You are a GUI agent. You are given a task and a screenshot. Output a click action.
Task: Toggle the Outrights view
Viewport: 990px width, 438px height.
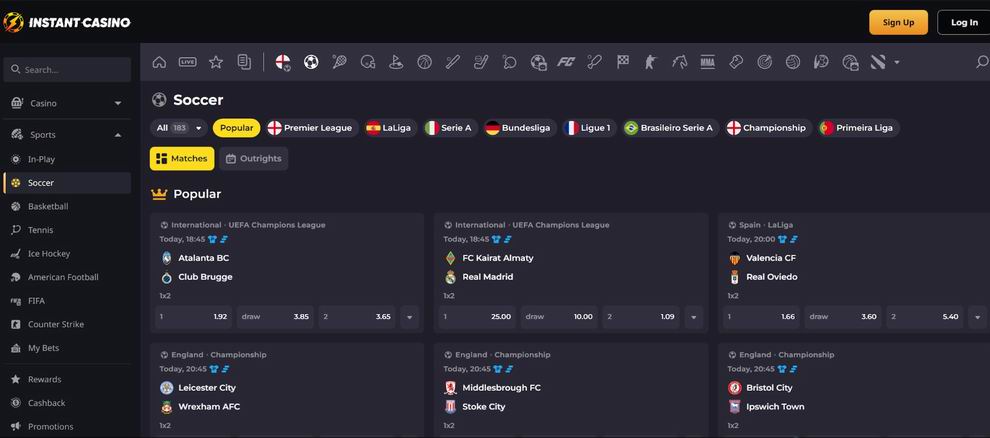[x=254, y=159]
